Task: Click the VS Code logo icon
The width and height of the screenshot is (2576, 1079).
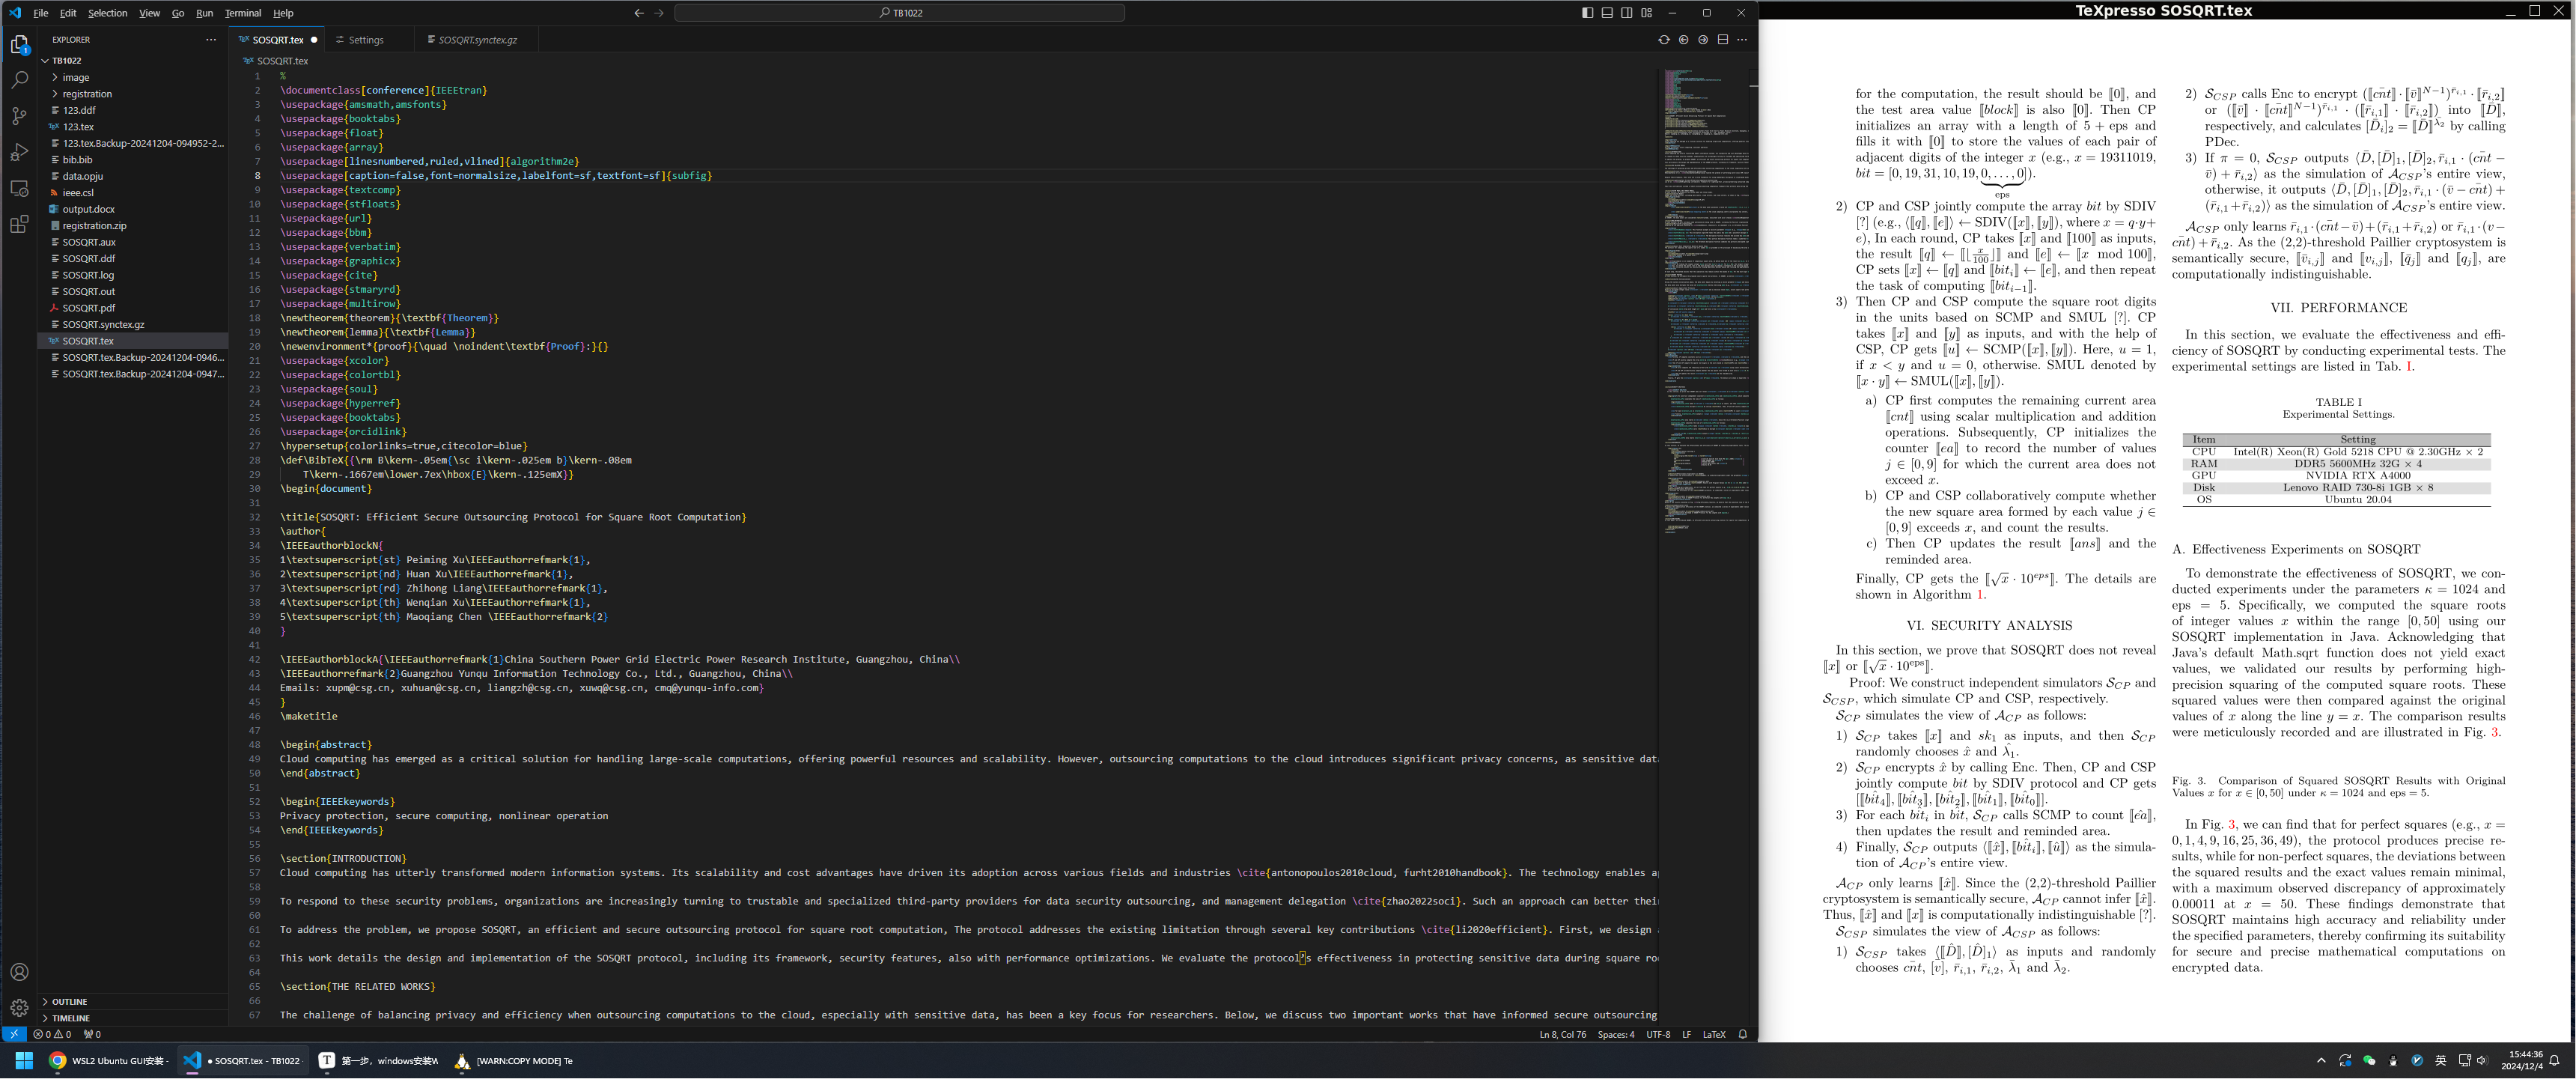Action: click(14, 13)
